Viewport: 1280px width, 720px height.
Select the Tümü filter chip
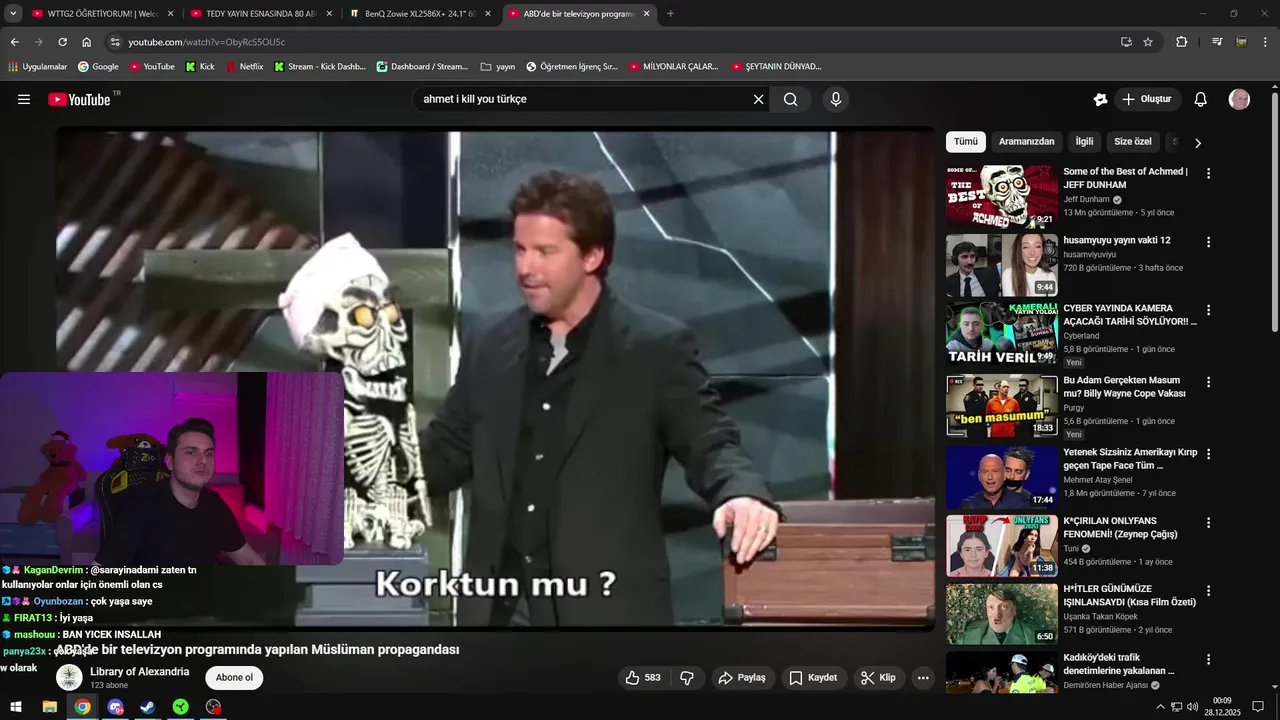tap(966, 142)
